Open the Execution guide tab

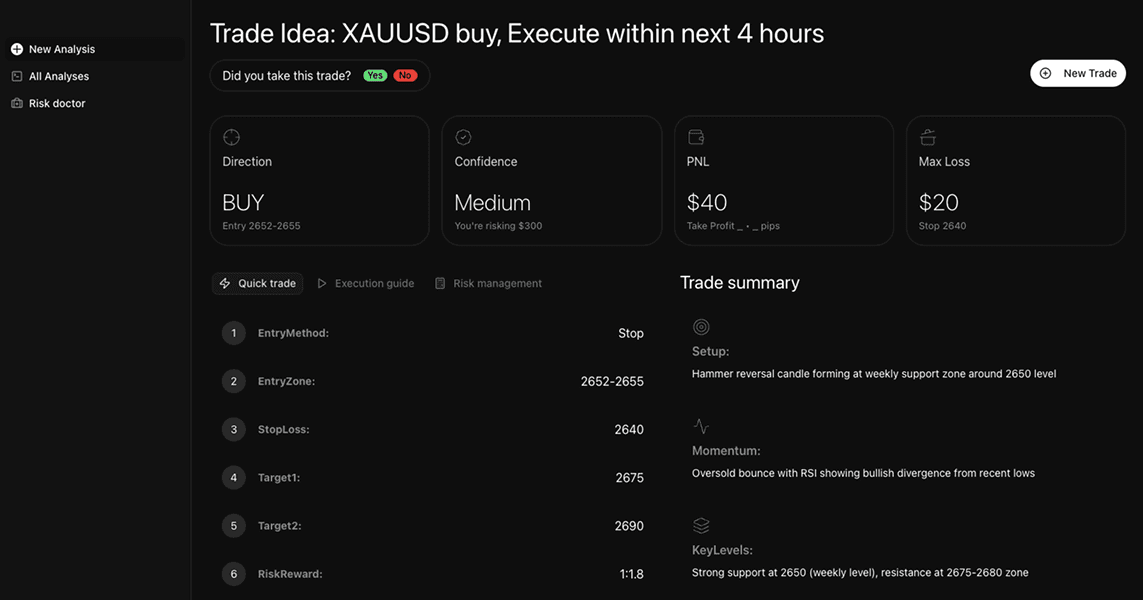click(366, 284)
